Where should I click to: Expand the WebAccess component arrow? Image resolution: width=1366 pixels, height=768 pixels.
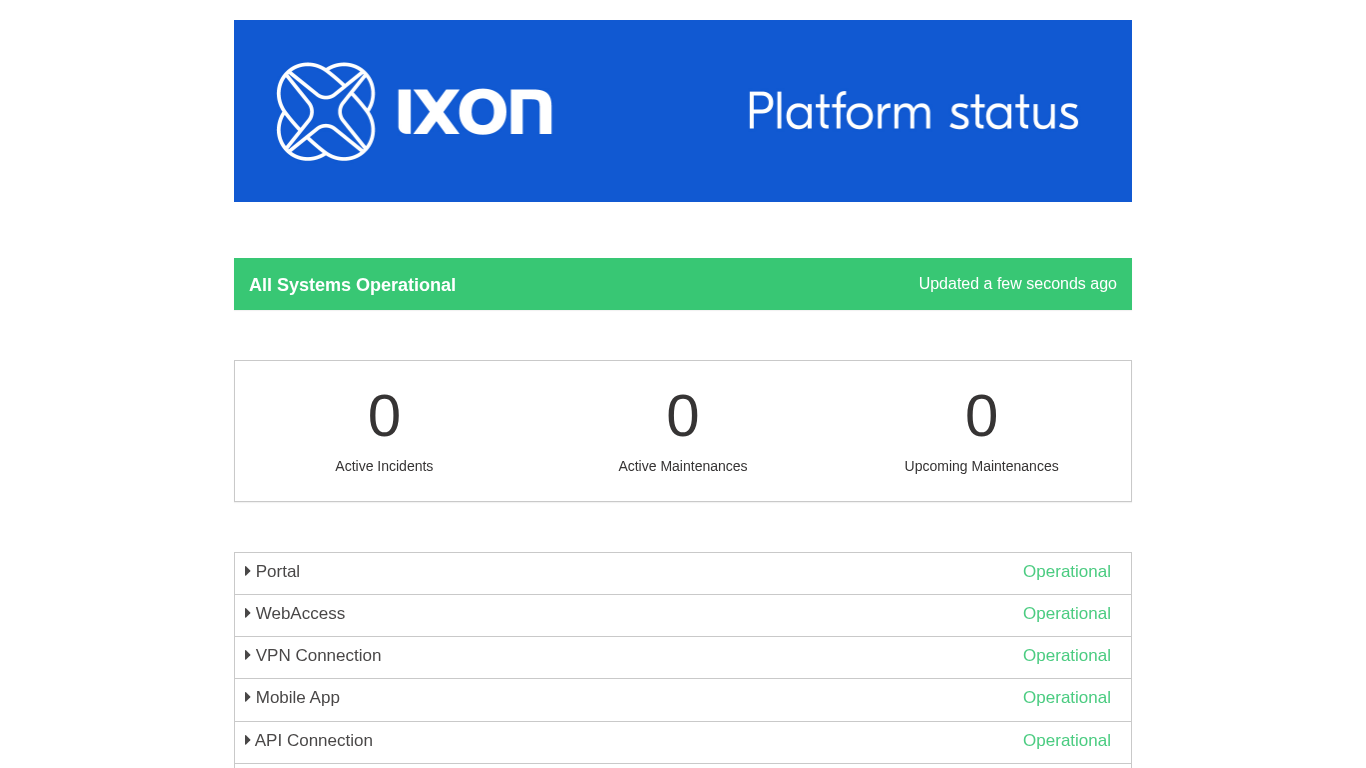(x=248, y=613)
